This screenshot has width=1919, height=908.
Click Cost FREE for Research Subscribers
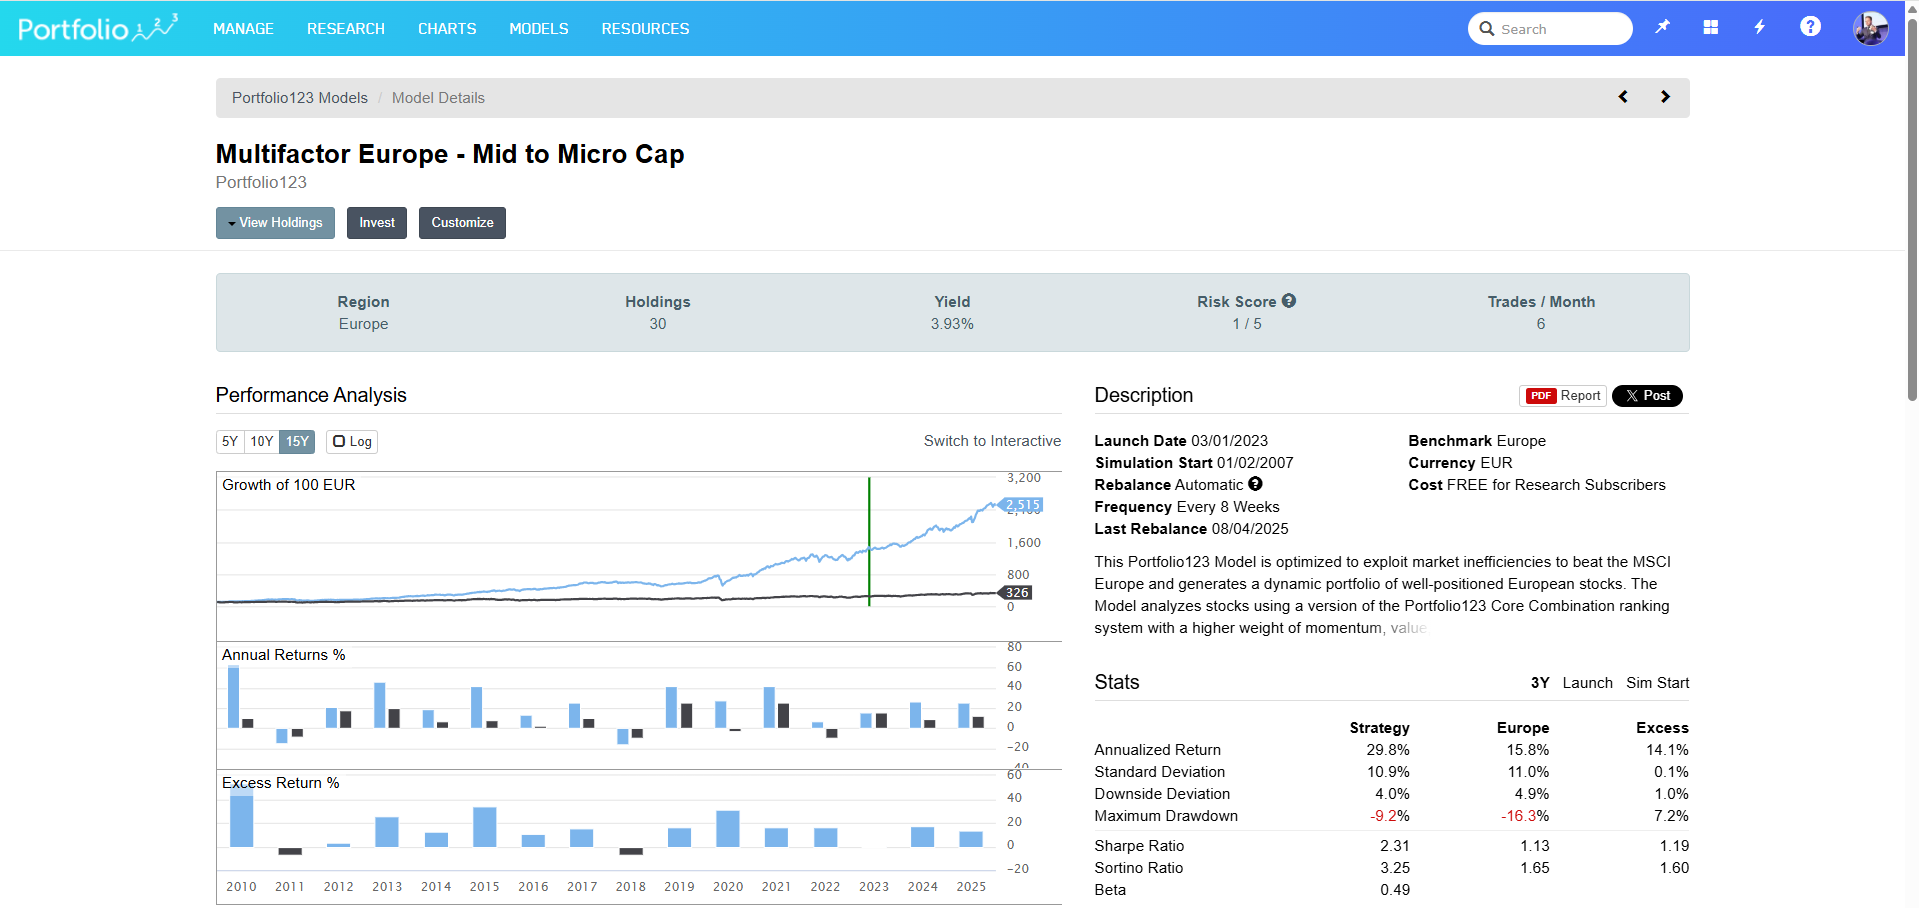[x=1537, y=485]
